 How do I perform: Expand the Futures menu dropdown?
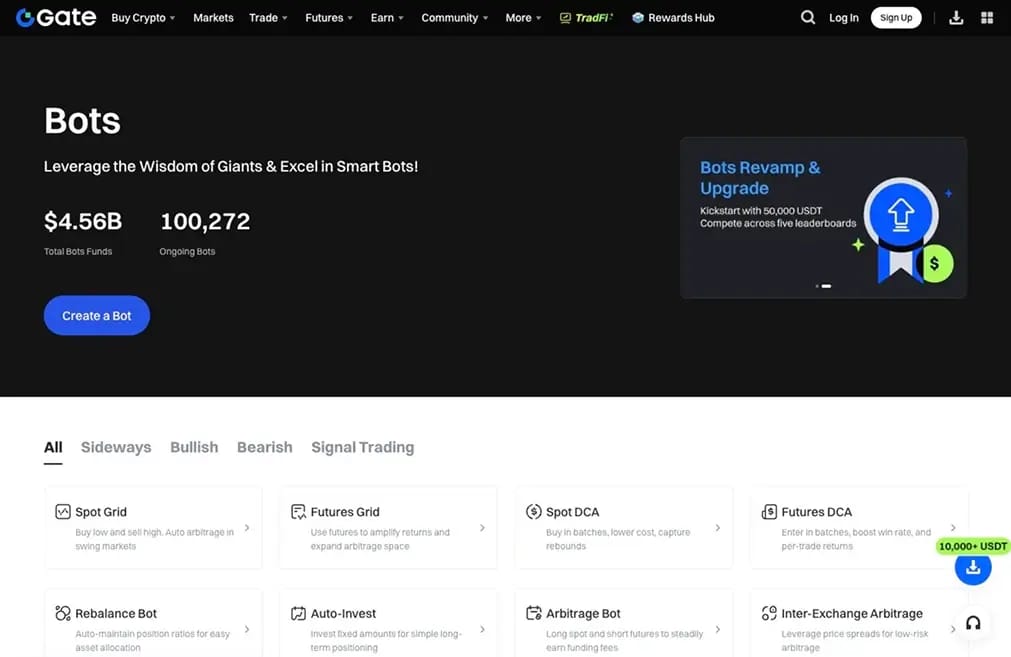click(x=329, y=18)
